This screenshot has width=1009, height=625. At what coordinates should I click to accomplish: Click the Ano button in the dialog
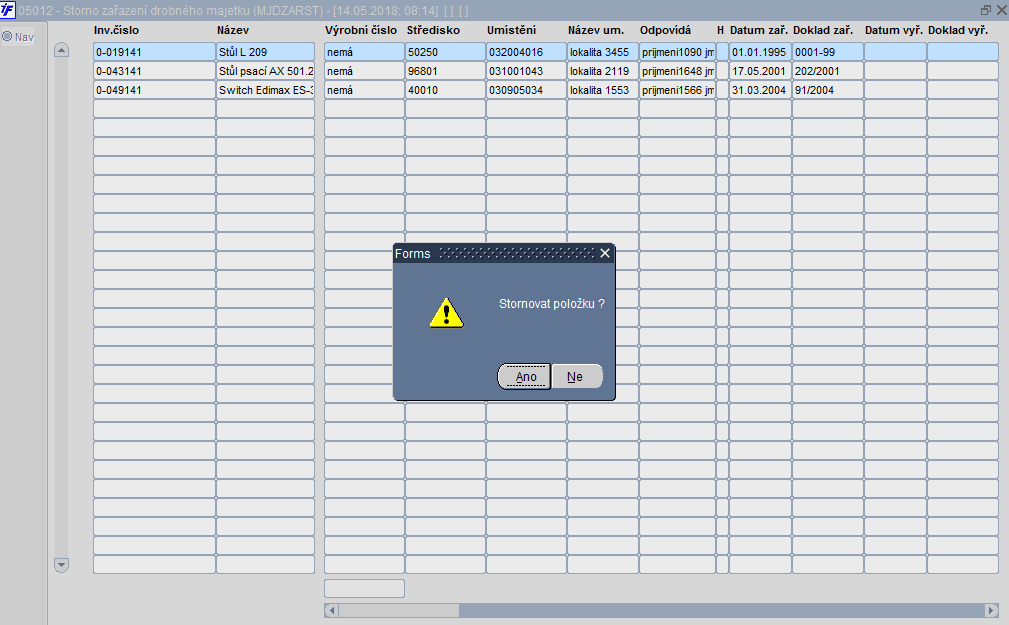(524, 377)
